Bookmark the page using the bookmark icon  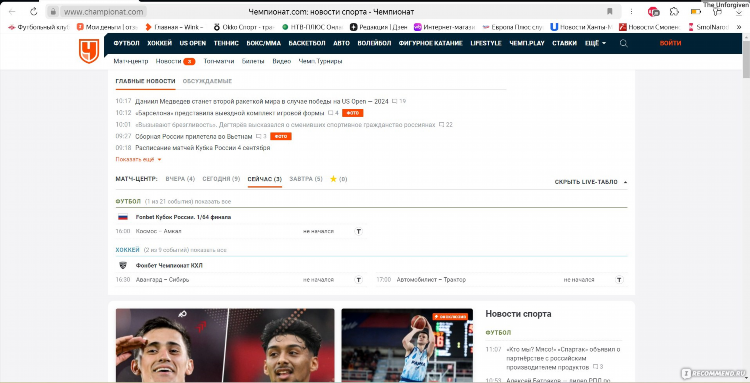[x=610, y=11]
